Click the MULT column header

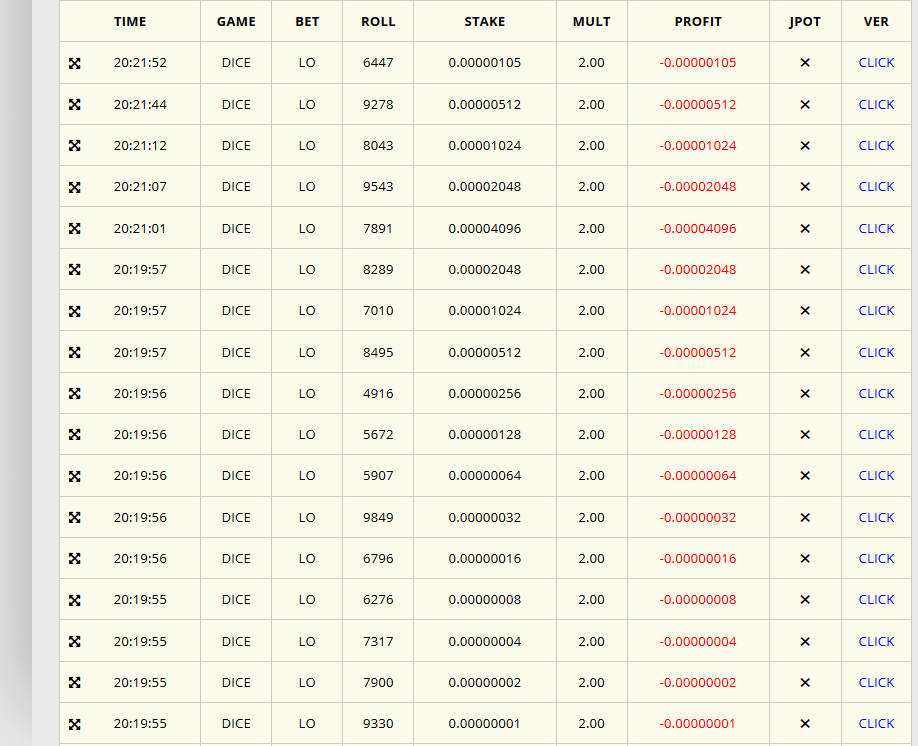coord(591,22)
